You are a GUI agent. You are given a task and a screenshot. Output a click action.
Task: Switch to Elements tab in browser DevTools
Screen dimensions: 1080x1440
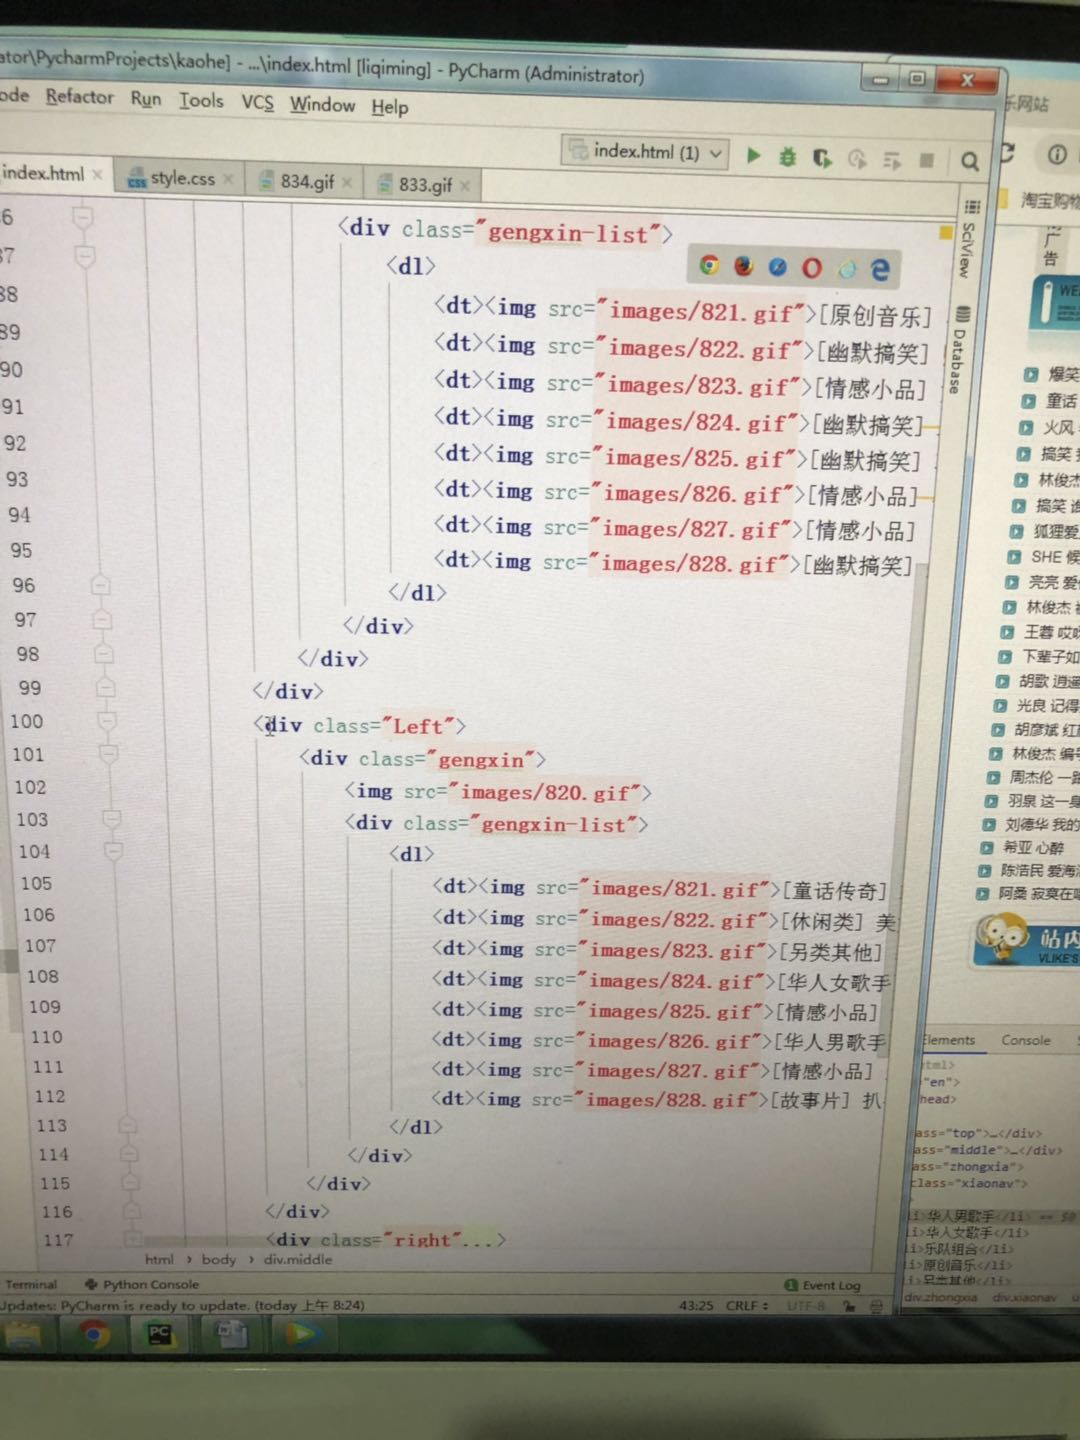(949, 1040)
